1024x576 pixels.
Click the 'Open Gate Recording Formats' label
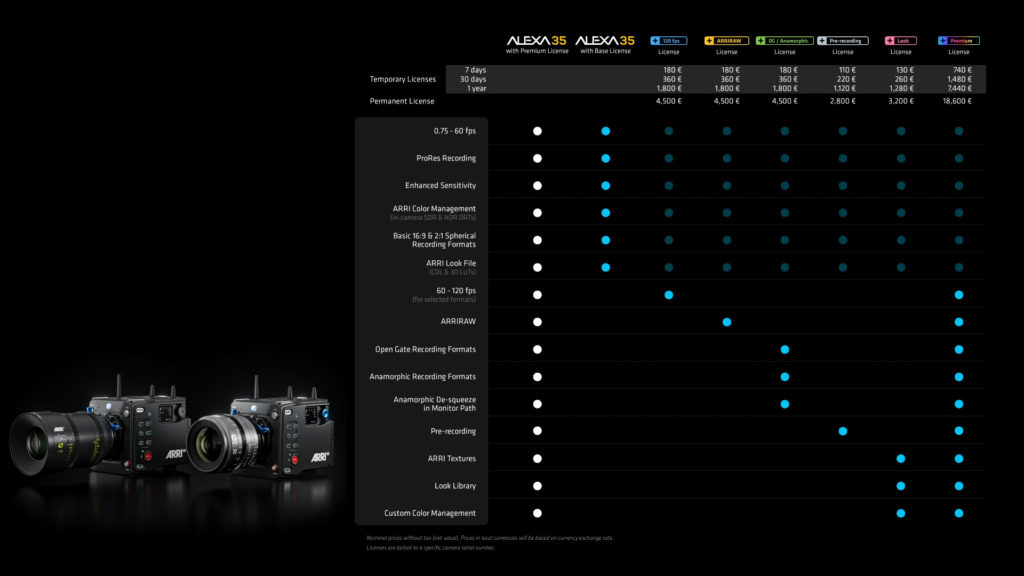pos(425,349)
